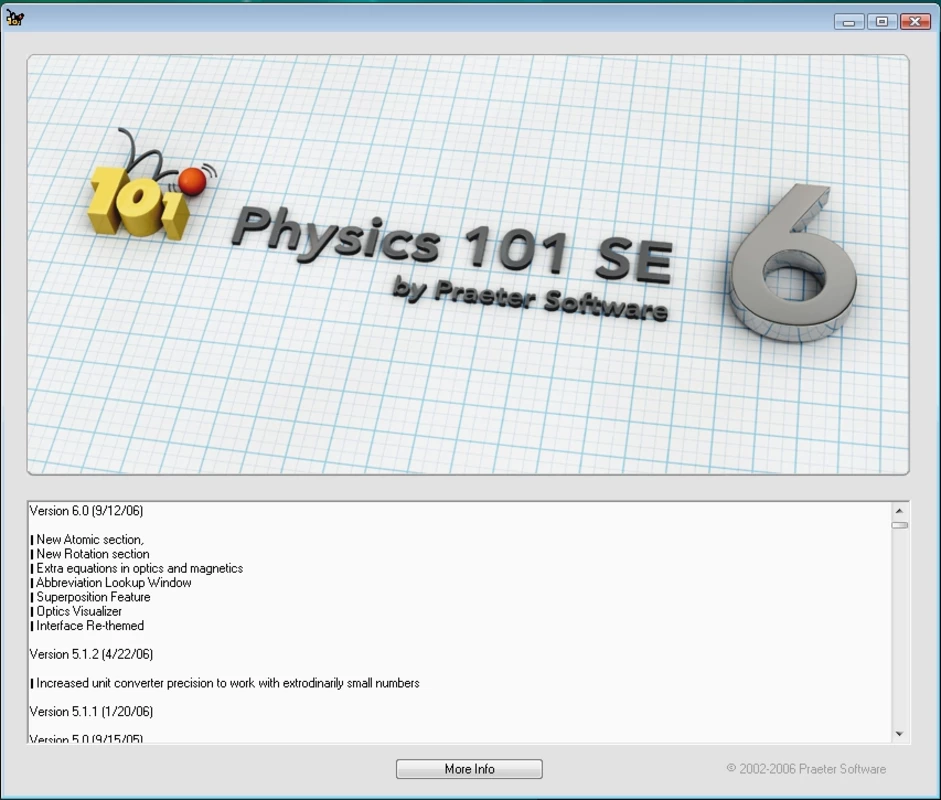Screen dimensions: 941x800
Task: Click the Physics 101 title bar app icon
Action: click(x=14, y=19)
